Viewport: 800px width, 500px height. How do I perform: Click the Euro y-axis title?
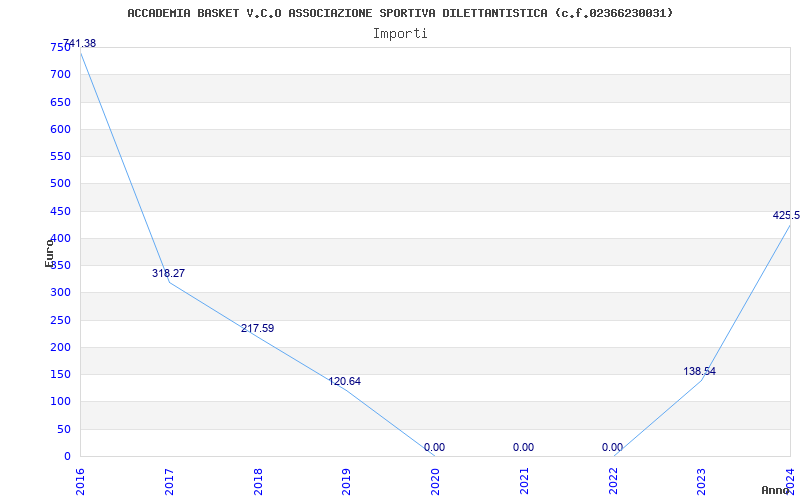coord(49,253)
